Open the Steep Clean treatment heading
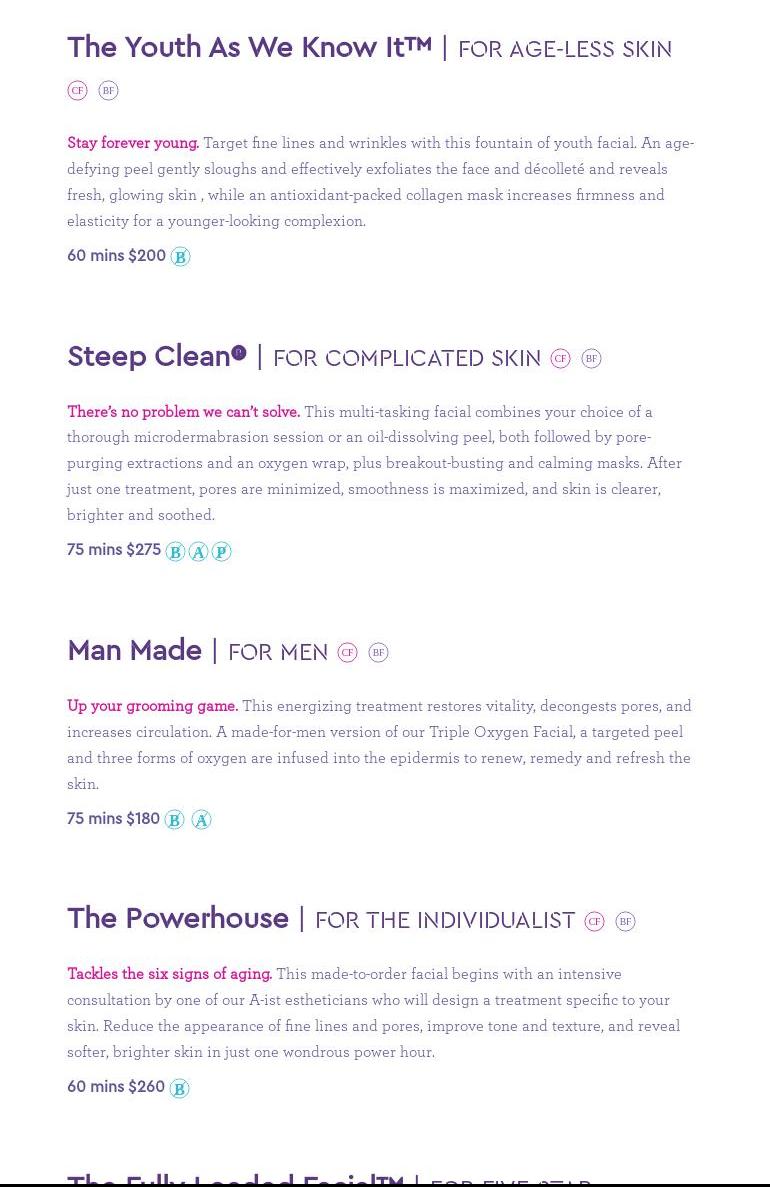The width and height of the screenshot is (770, 1187). tap(149, 357)
